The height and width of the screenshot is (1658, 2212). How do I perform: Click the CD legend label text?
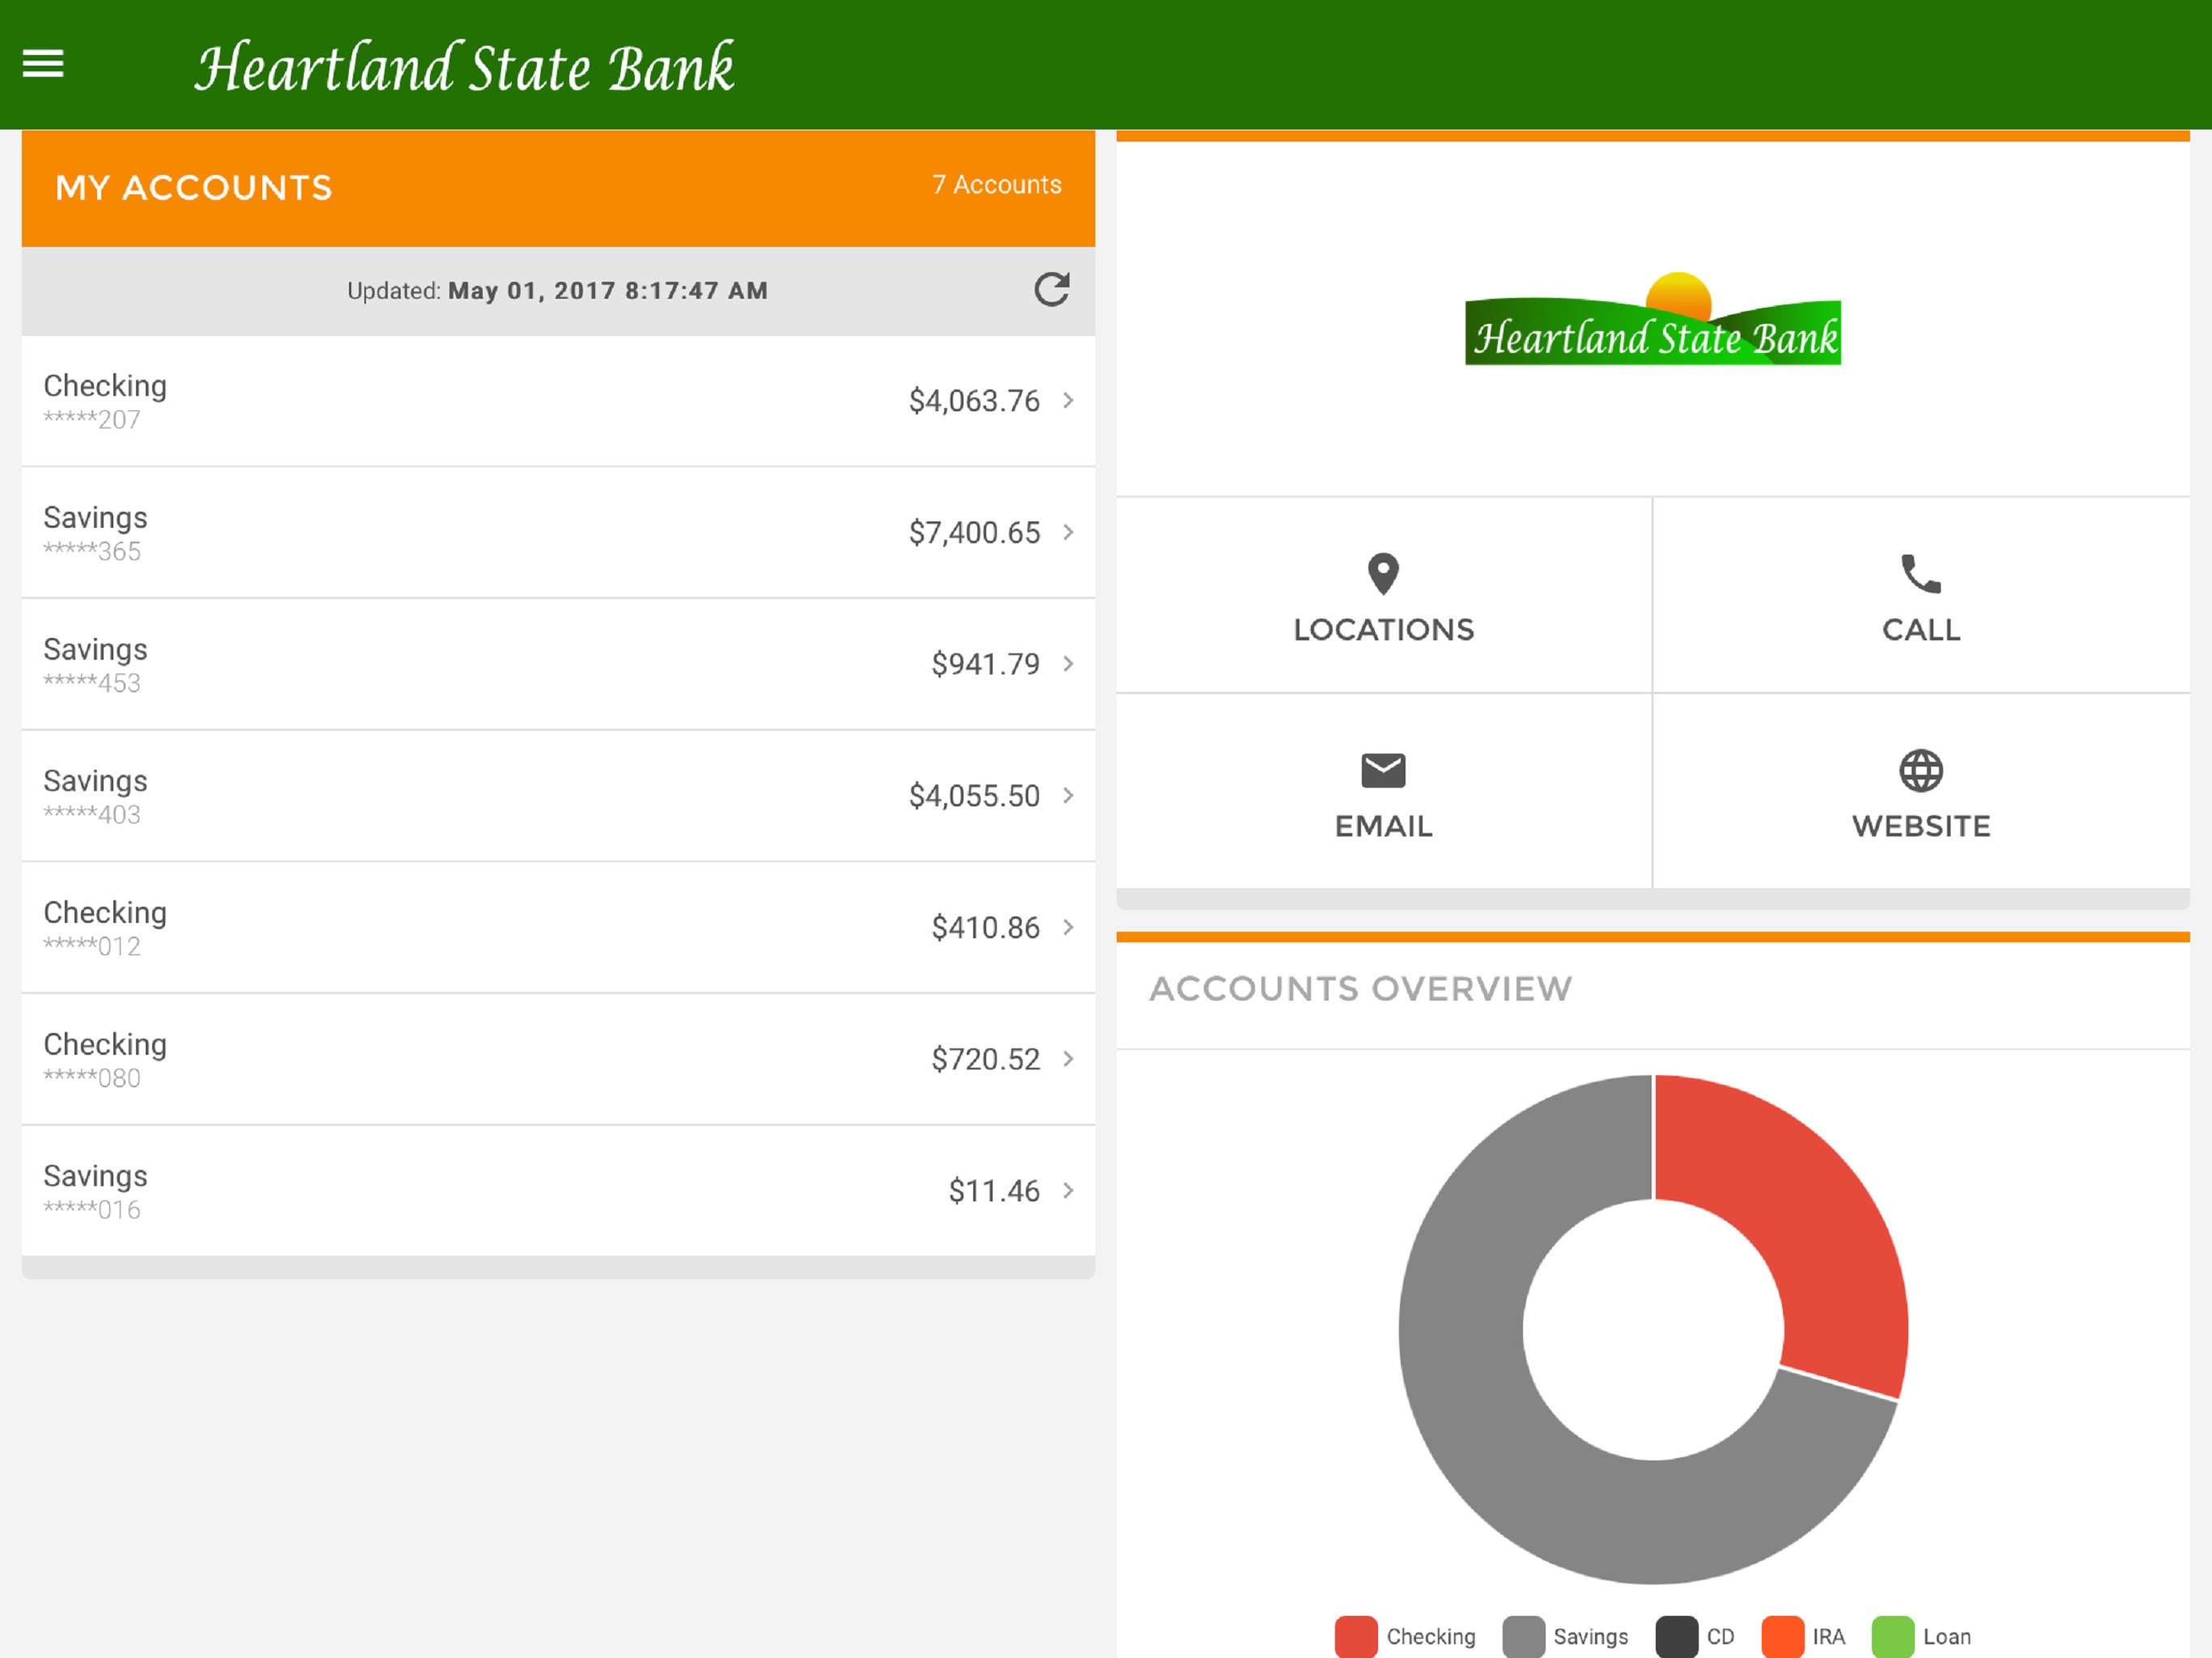coord(1720,1637)
